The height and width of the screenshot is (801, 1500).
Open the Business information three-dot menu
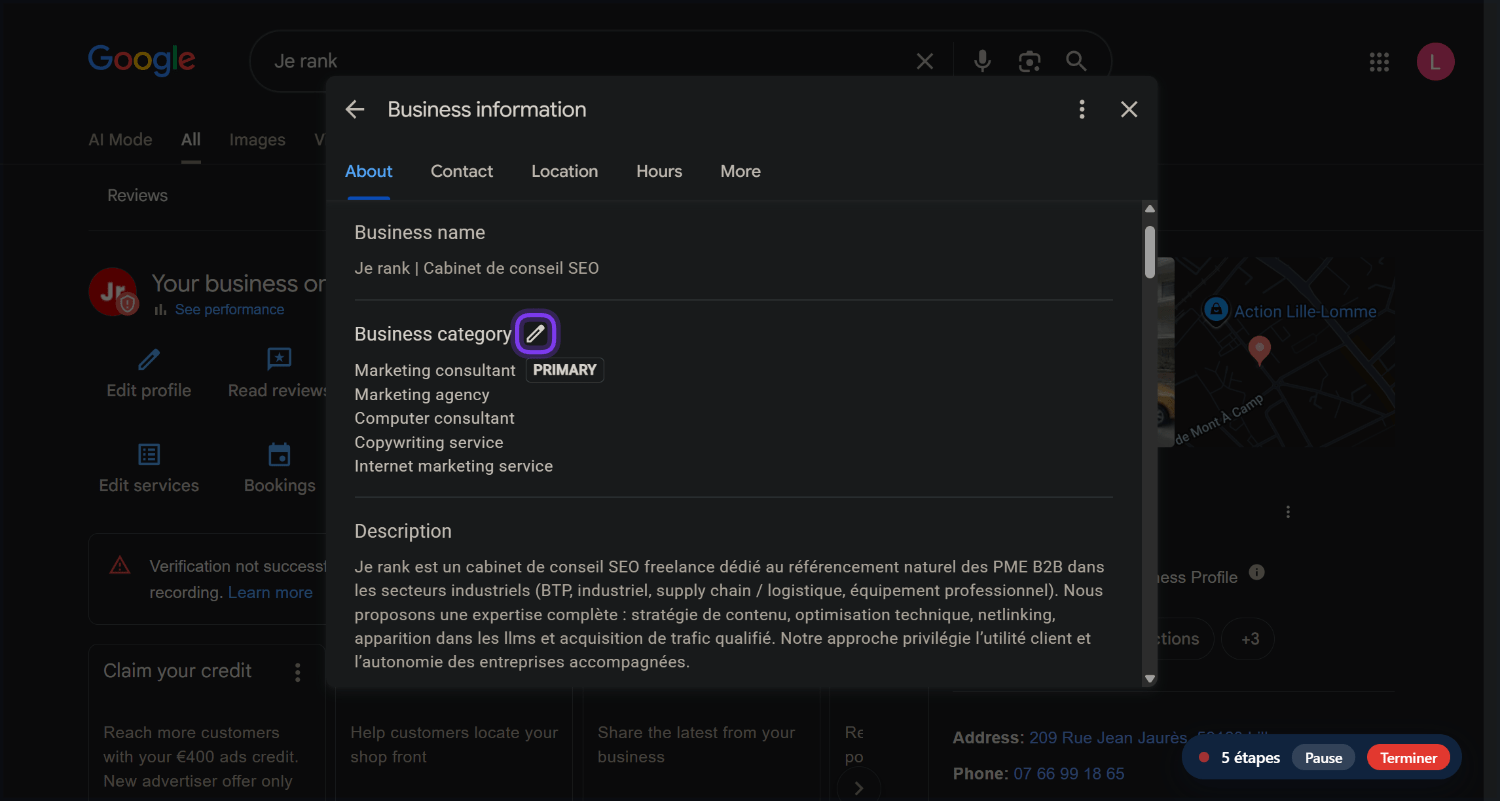click(1082, 110)
